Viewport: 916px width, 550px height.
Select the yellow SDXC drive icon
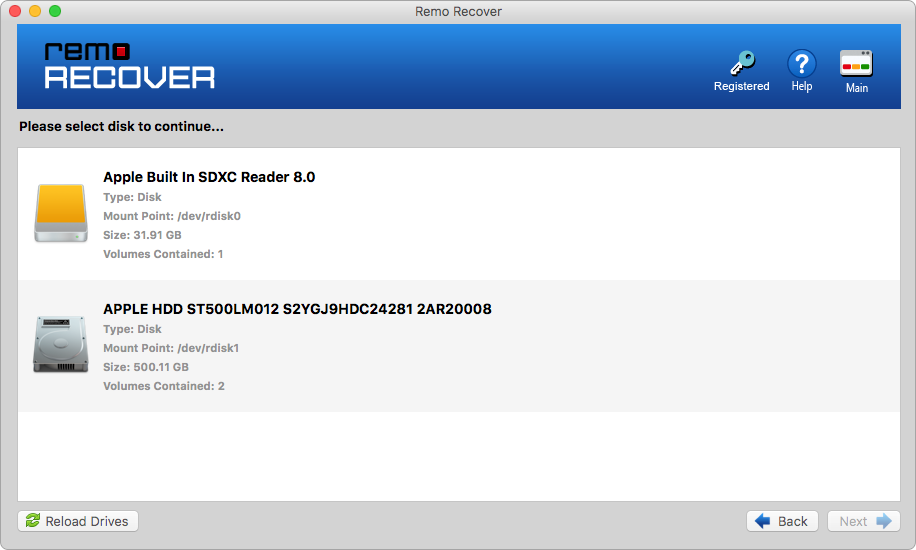point(61,213)
